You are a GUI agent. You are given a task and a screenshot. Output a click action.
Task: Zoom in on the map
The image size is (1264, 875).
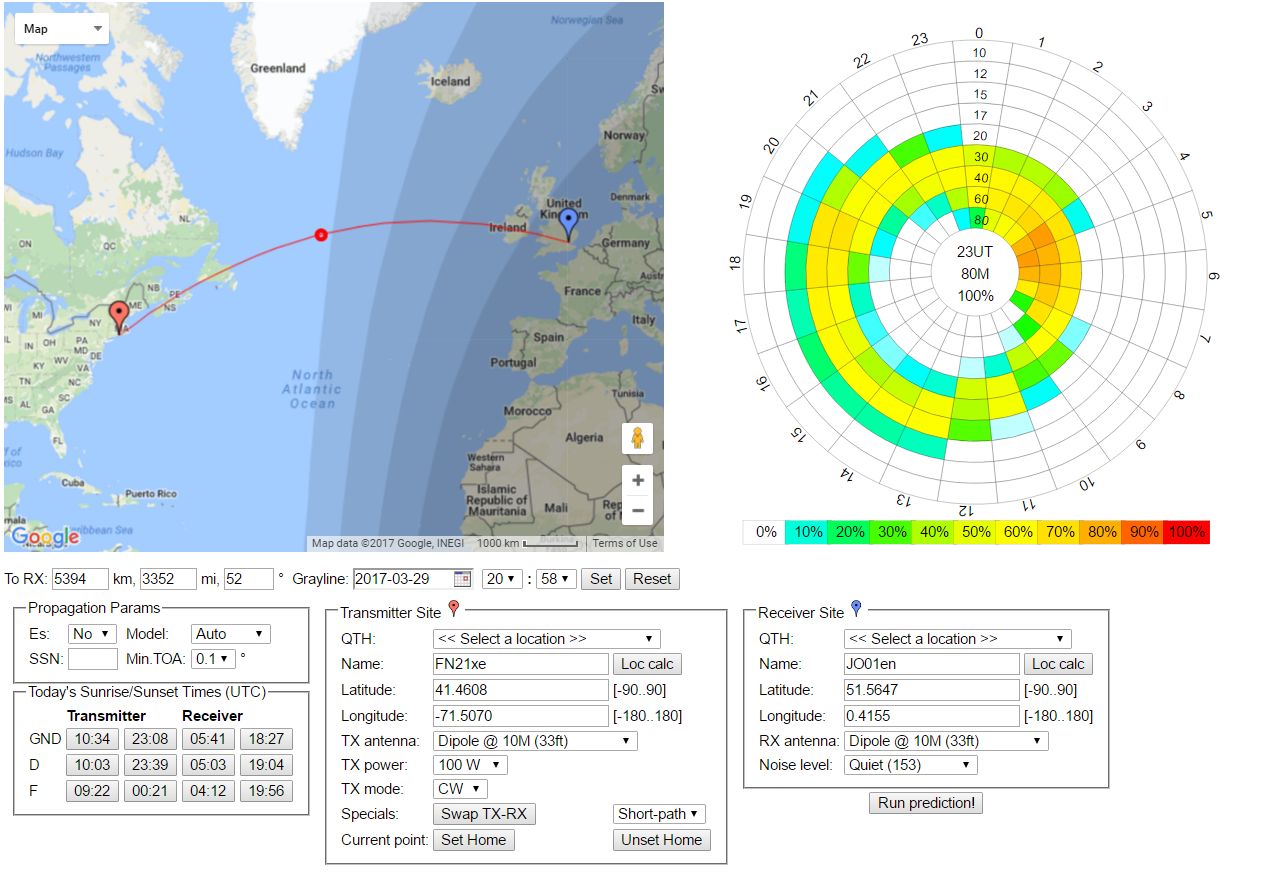[x=637, y=480]
